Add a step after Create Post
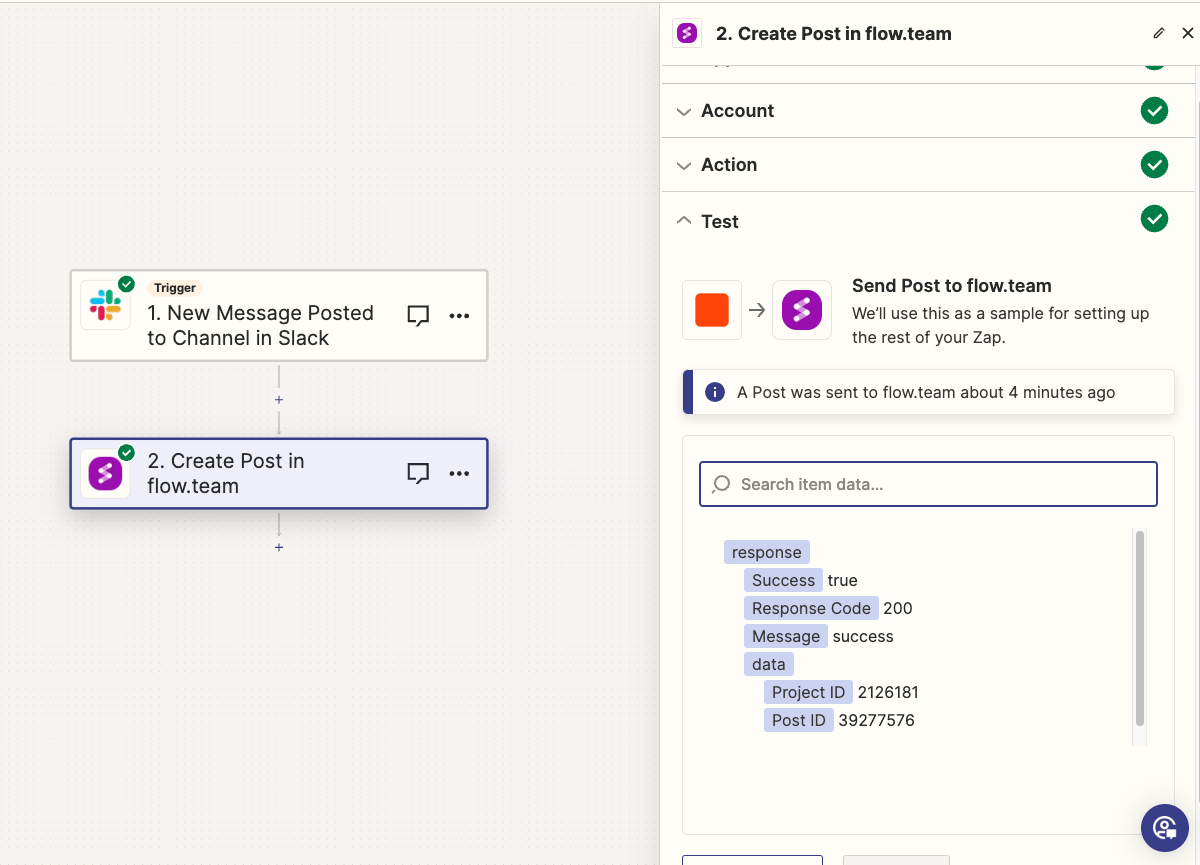The image size is (1200, 865). [279, 548]
